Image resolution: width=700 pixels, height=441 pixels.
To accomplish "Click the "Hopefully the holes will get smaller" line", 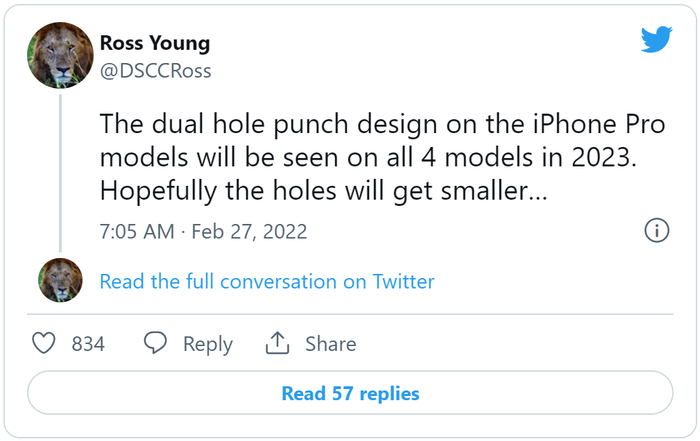I will tap(324, 191).
